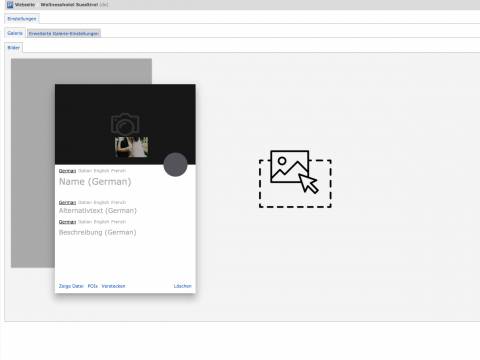Select English language above the Alternativtext field

tap(101, 202)
